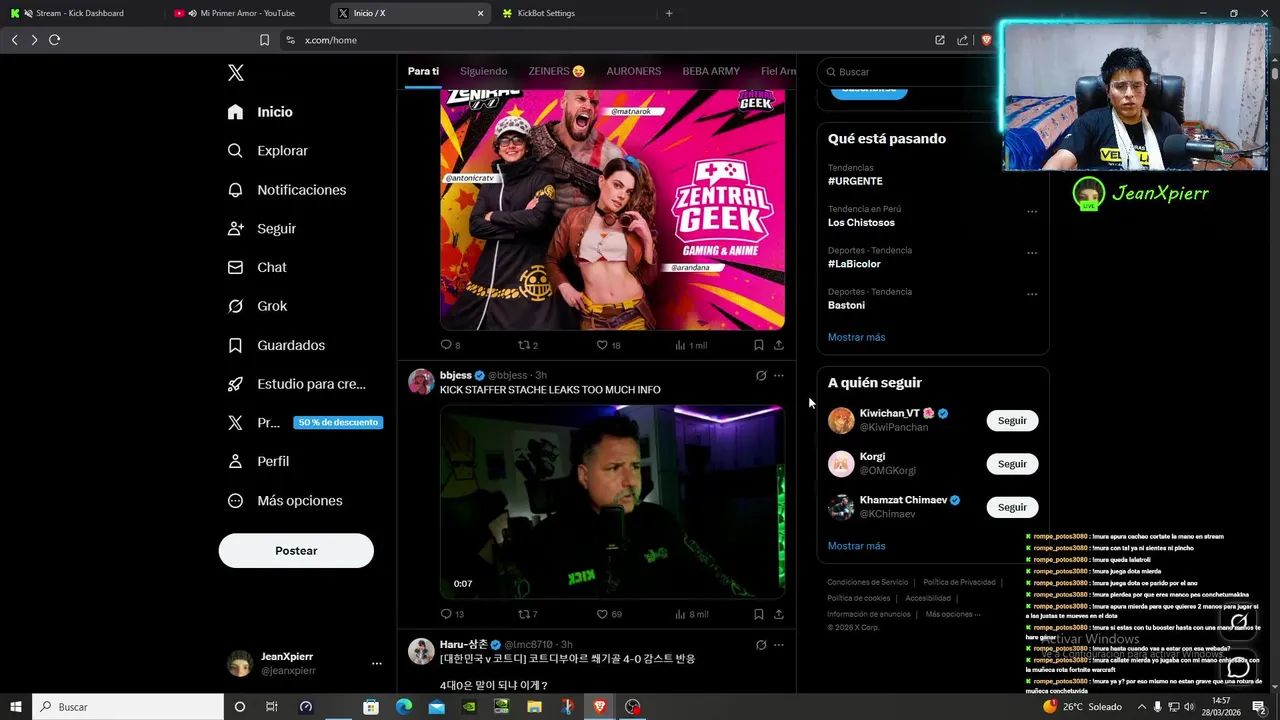
Task: Follow Kiwichan_VT
Action: [x=1012, y=421]
